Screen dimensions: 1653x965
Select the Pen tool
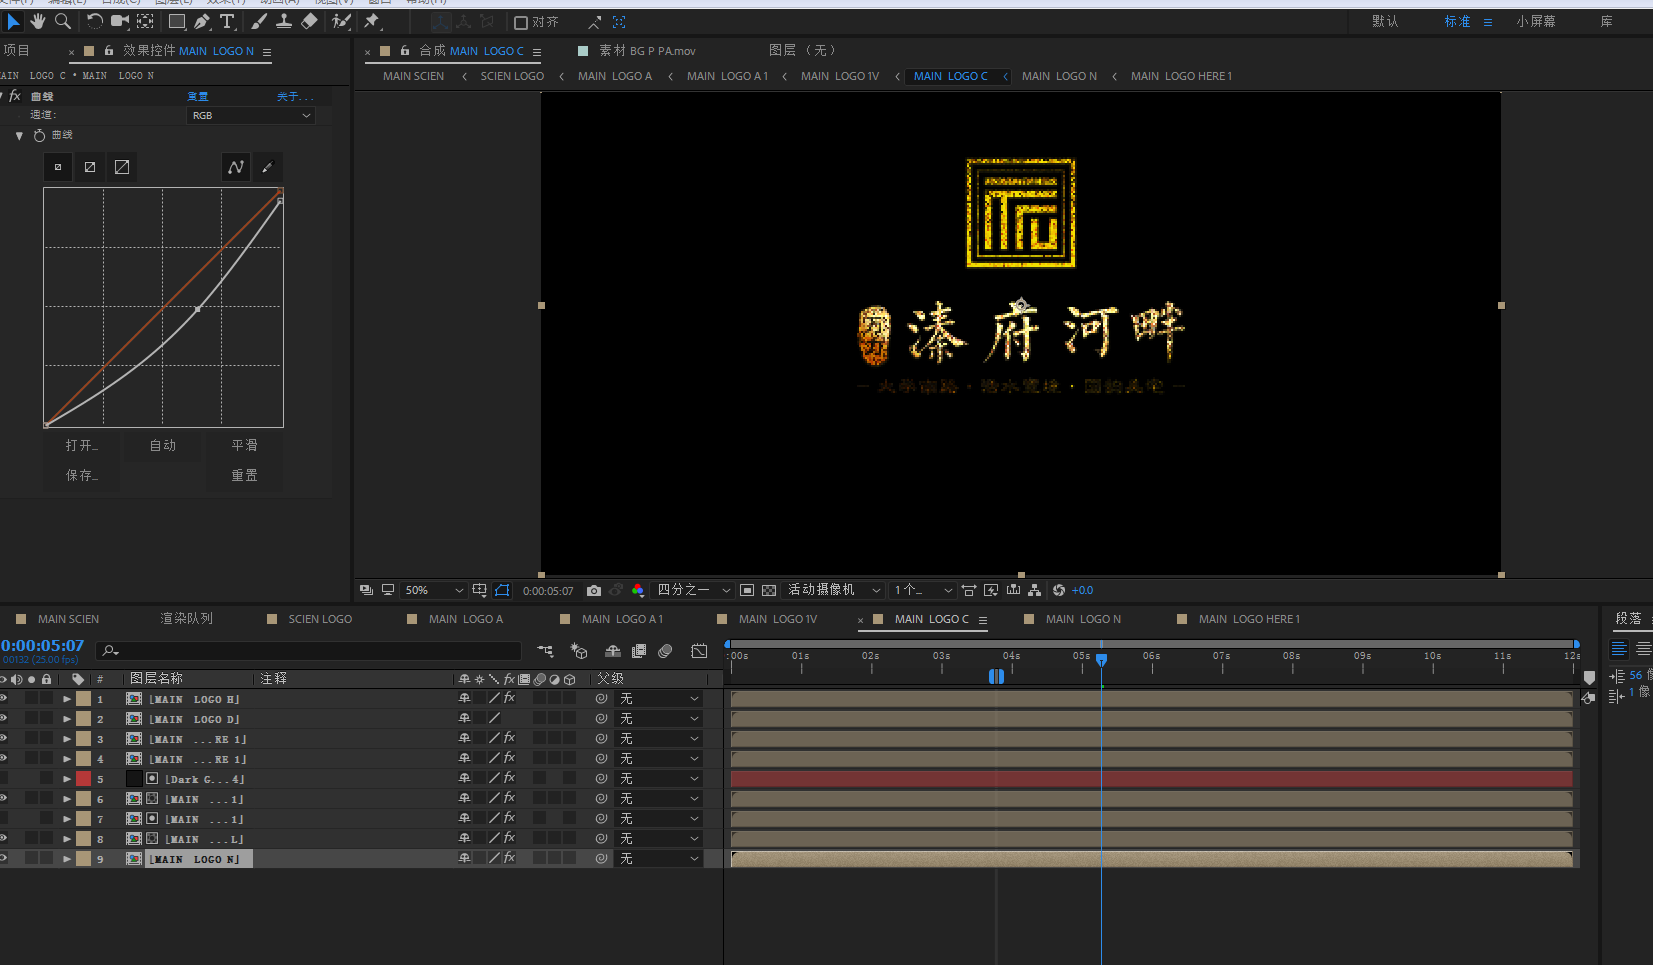tap(202, 21)
